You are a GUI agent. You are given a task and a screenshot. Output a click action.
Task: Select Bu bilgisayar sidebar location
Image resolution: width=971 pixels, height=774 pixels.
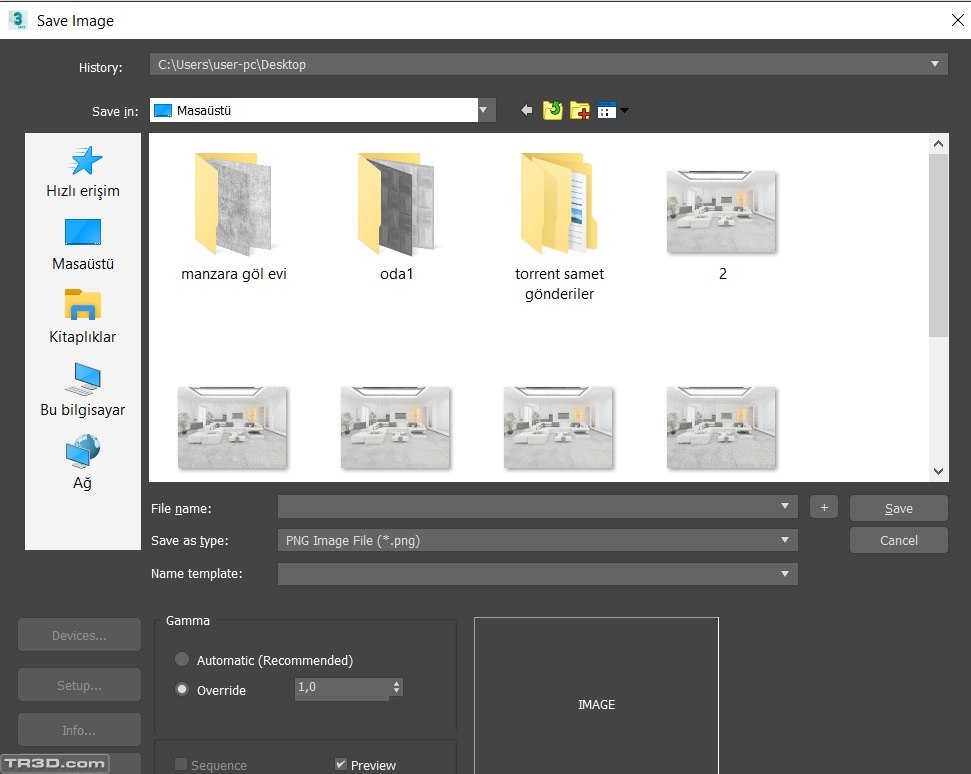click(x=83, y=389)
